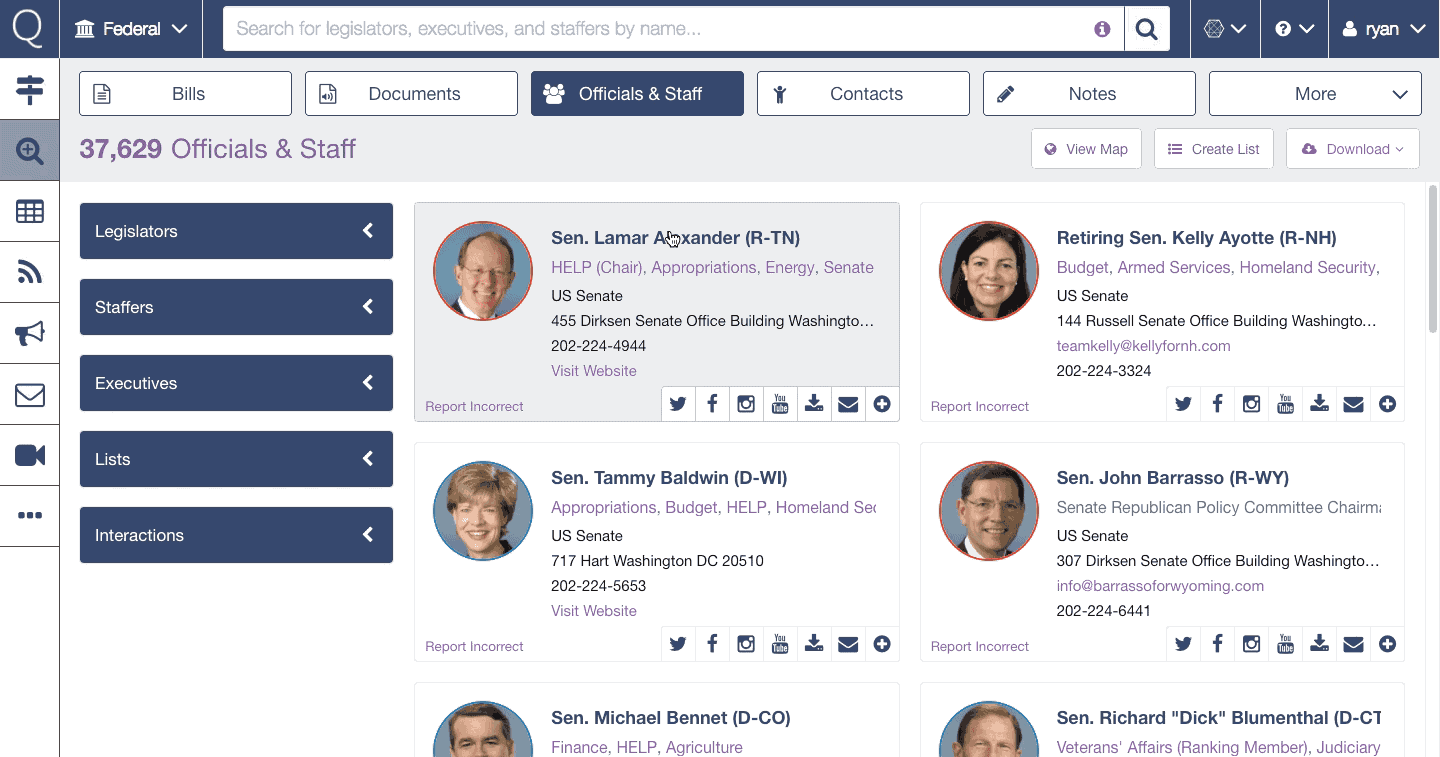This screenshot has width=1440, height=757.
Task: Expand the Legislators filter panel
Action: (236, 231)
